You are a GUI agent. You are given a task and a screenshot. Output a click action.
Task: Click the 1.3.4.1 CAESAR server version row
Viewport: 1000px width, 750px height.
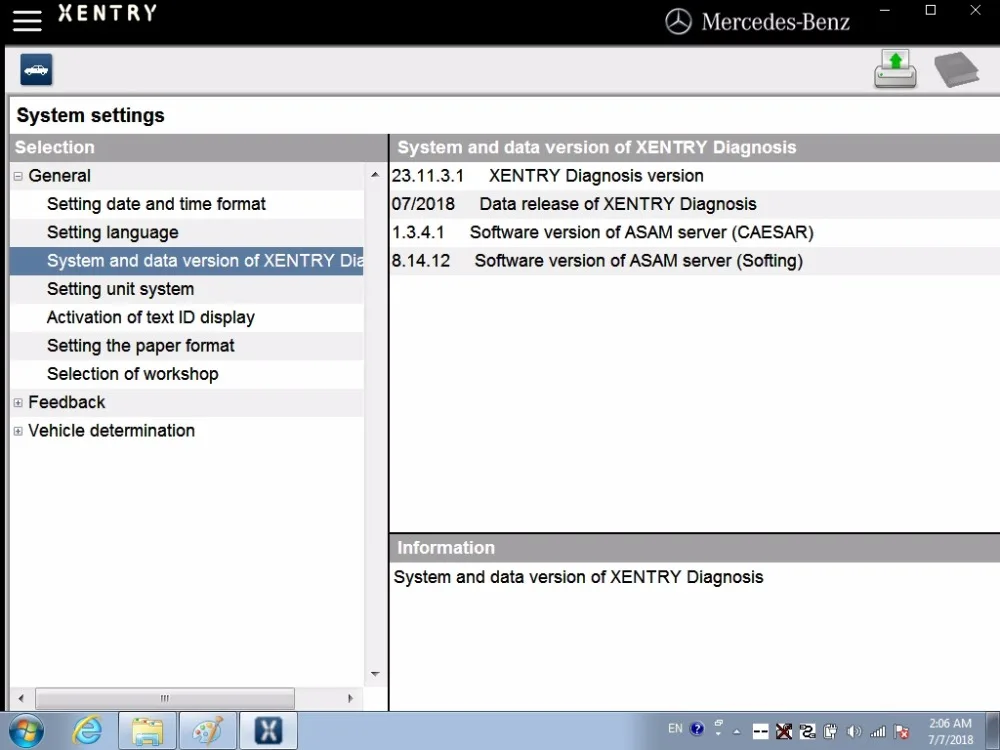(695, 233)
